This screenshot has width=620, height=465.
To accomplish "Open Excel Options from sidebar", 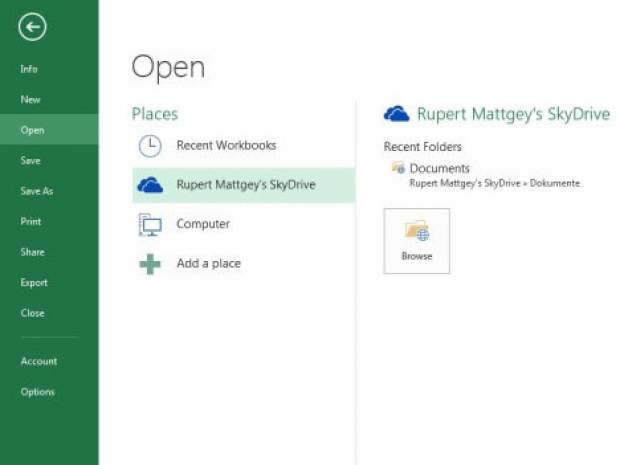I will click(38, 391).
